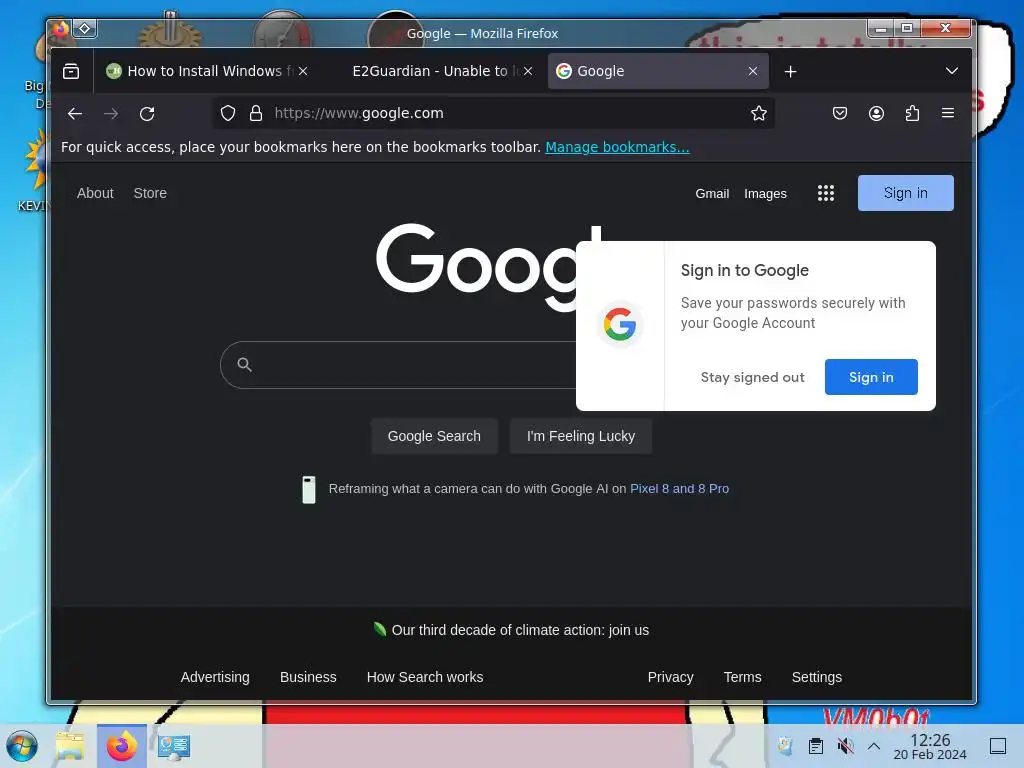Open the Business footer link
Screen dimensions: 1024x768
click(x=308, y=677)
